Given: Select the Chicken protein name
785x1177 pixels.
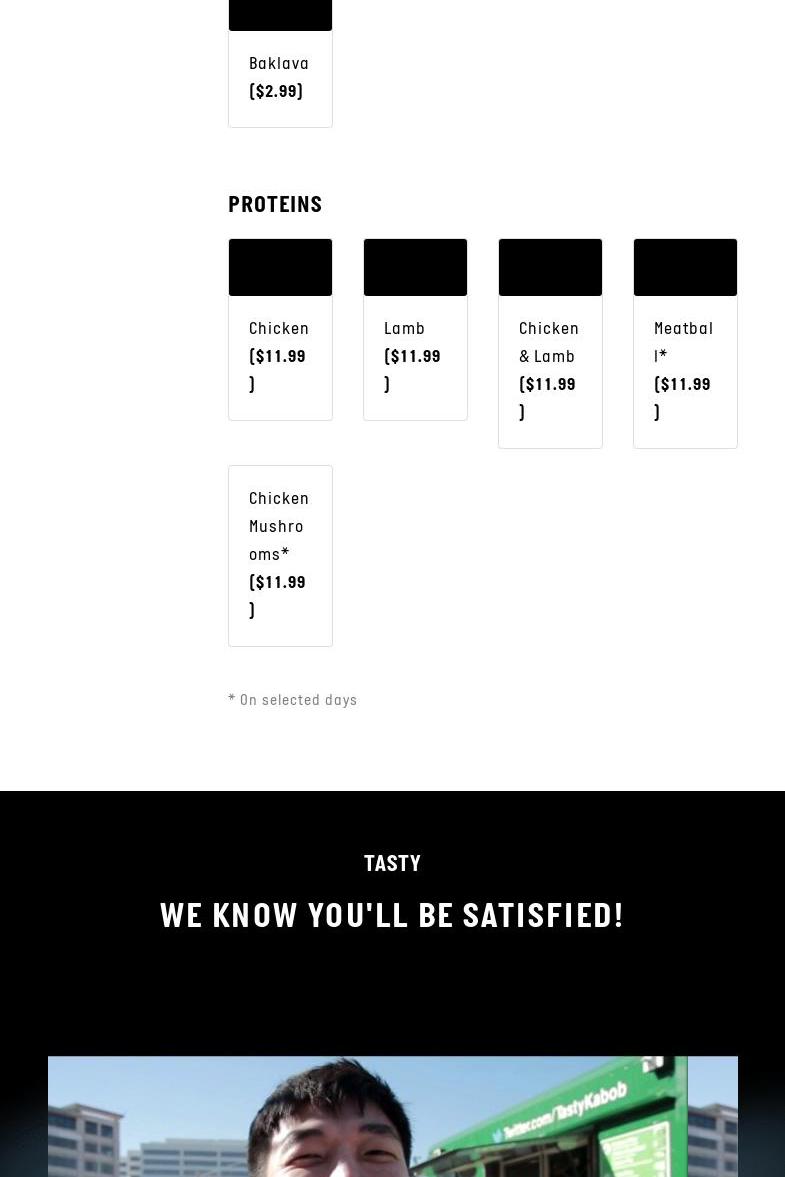Looking at the screenshot, I should [278, 329].
